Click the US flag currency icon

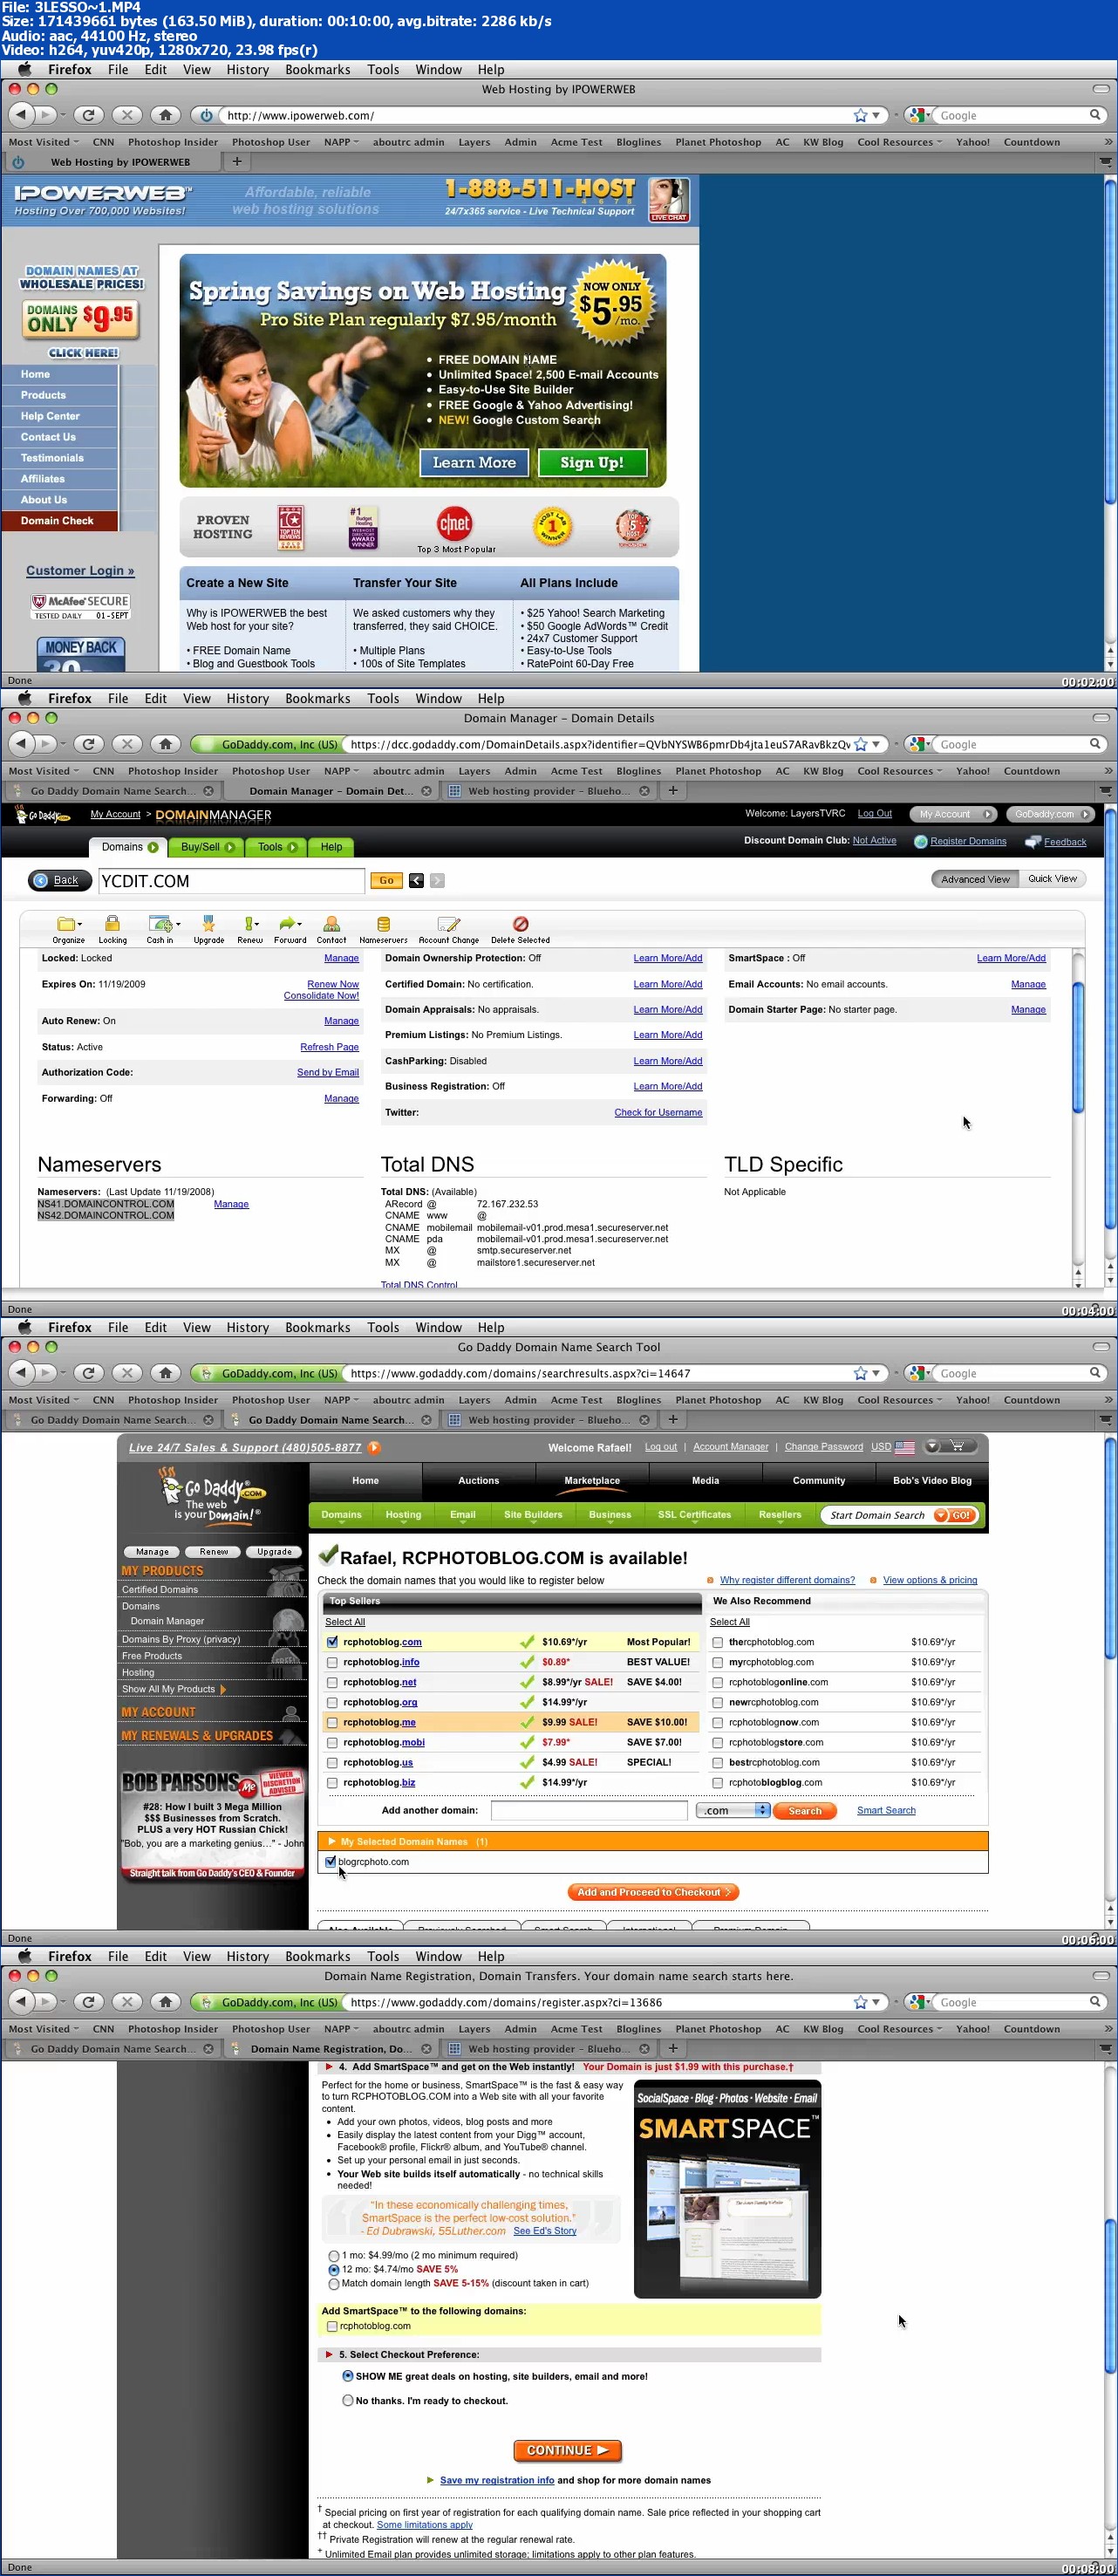905,1447
